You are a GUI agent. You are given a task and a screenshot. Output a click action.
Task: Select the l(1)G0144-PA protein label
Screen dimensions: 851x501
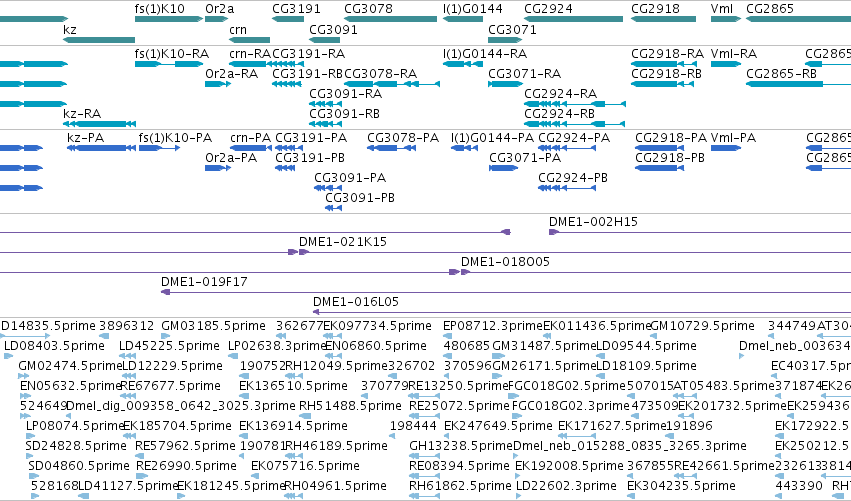[492, 138]
